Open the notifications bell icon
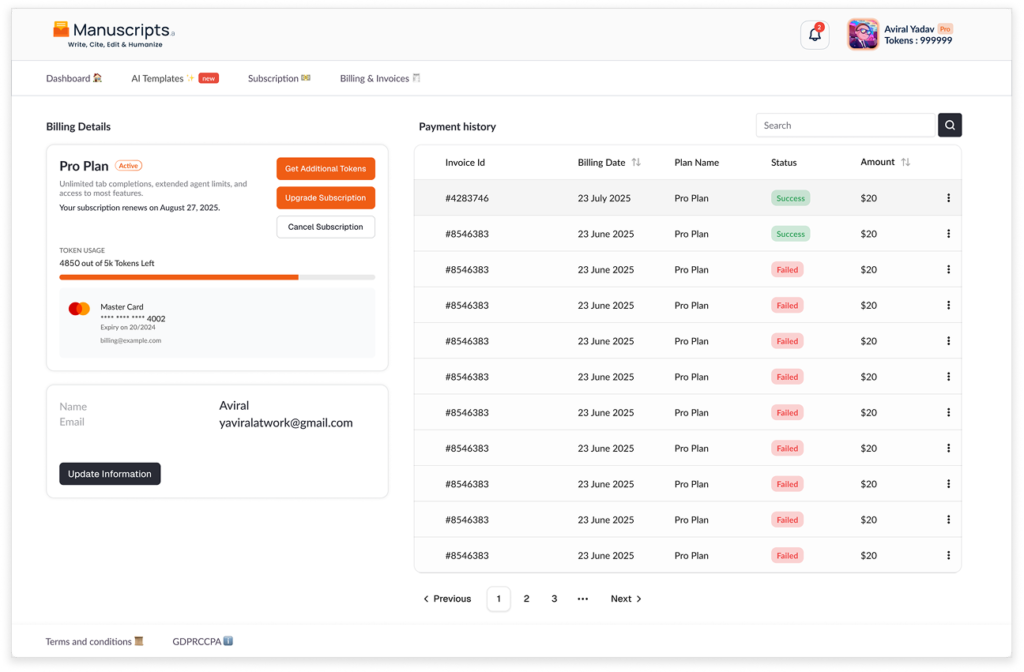 point(814,35)
